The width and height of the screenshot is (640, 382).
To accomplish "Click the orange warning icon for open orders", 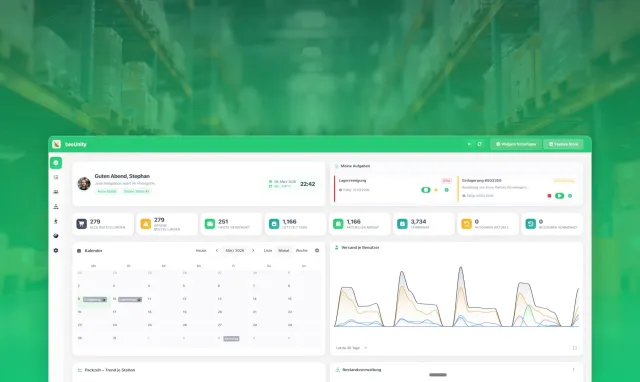I will pyautogui.click(x=146, y=224).
